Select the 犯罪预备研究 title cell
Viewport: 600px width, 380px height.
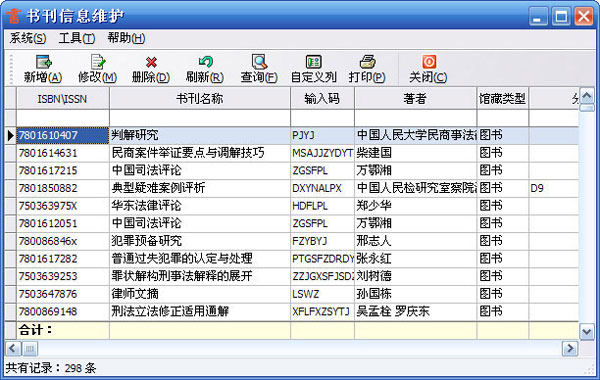200,241
